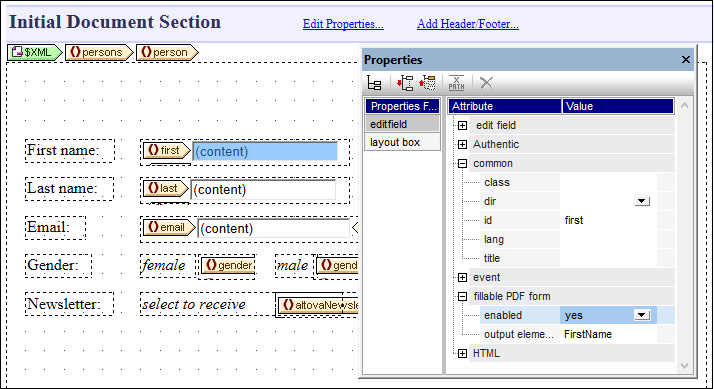This screenshot has height=389, width=714.
Task: Click scroll-up arrow in Properties panel
Action: [684, 106]
